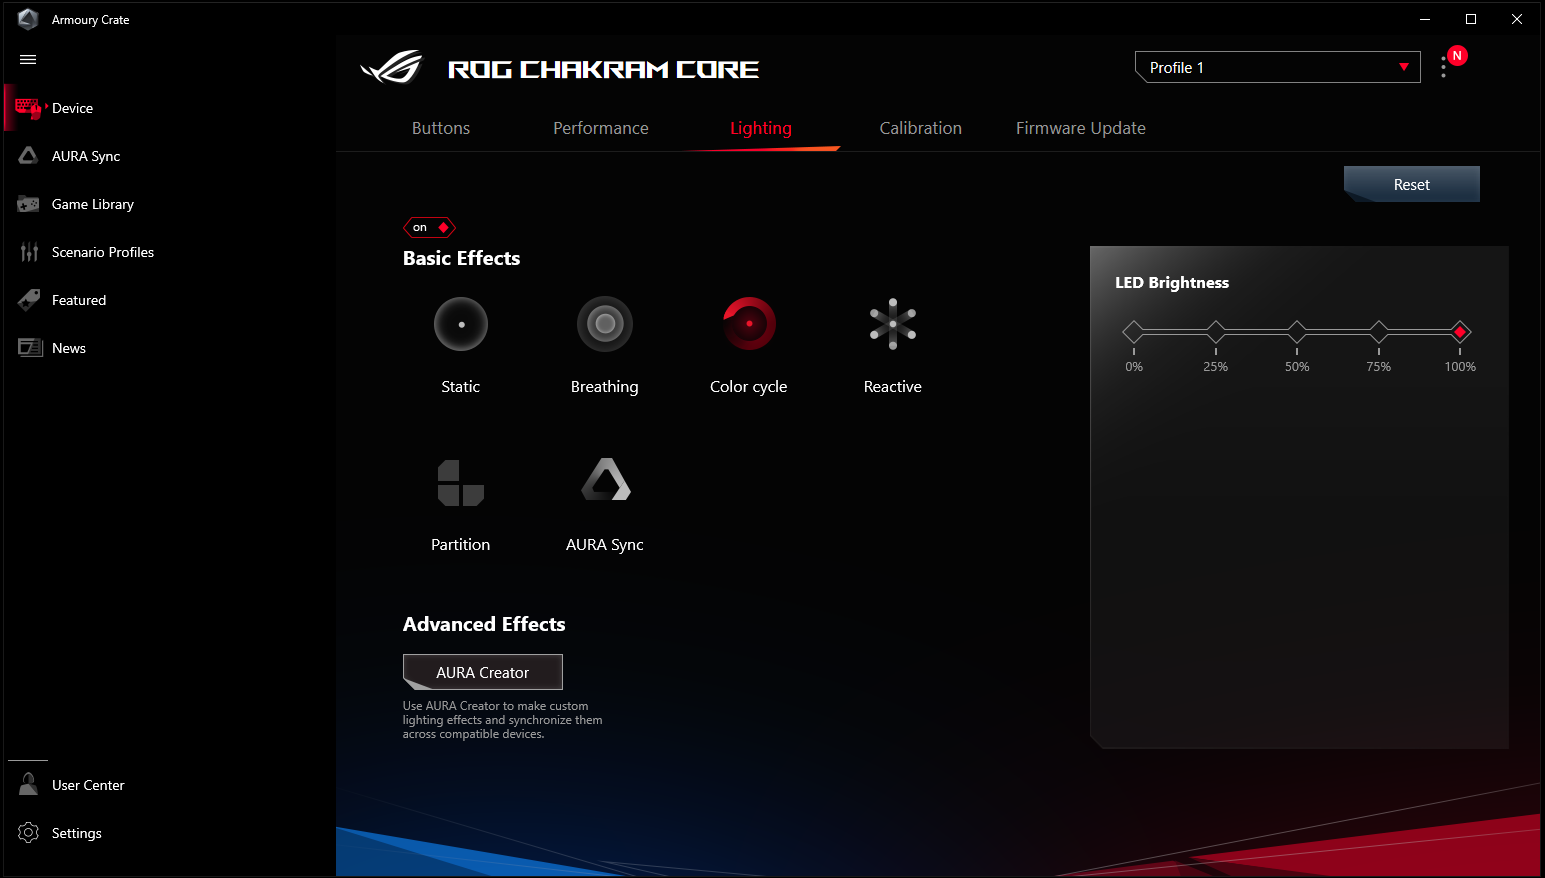Image resolution: width=1545 pixels, height=878 pixels.
Task: Maximize the Armoury Crate window
Action: coord(1471,19)
